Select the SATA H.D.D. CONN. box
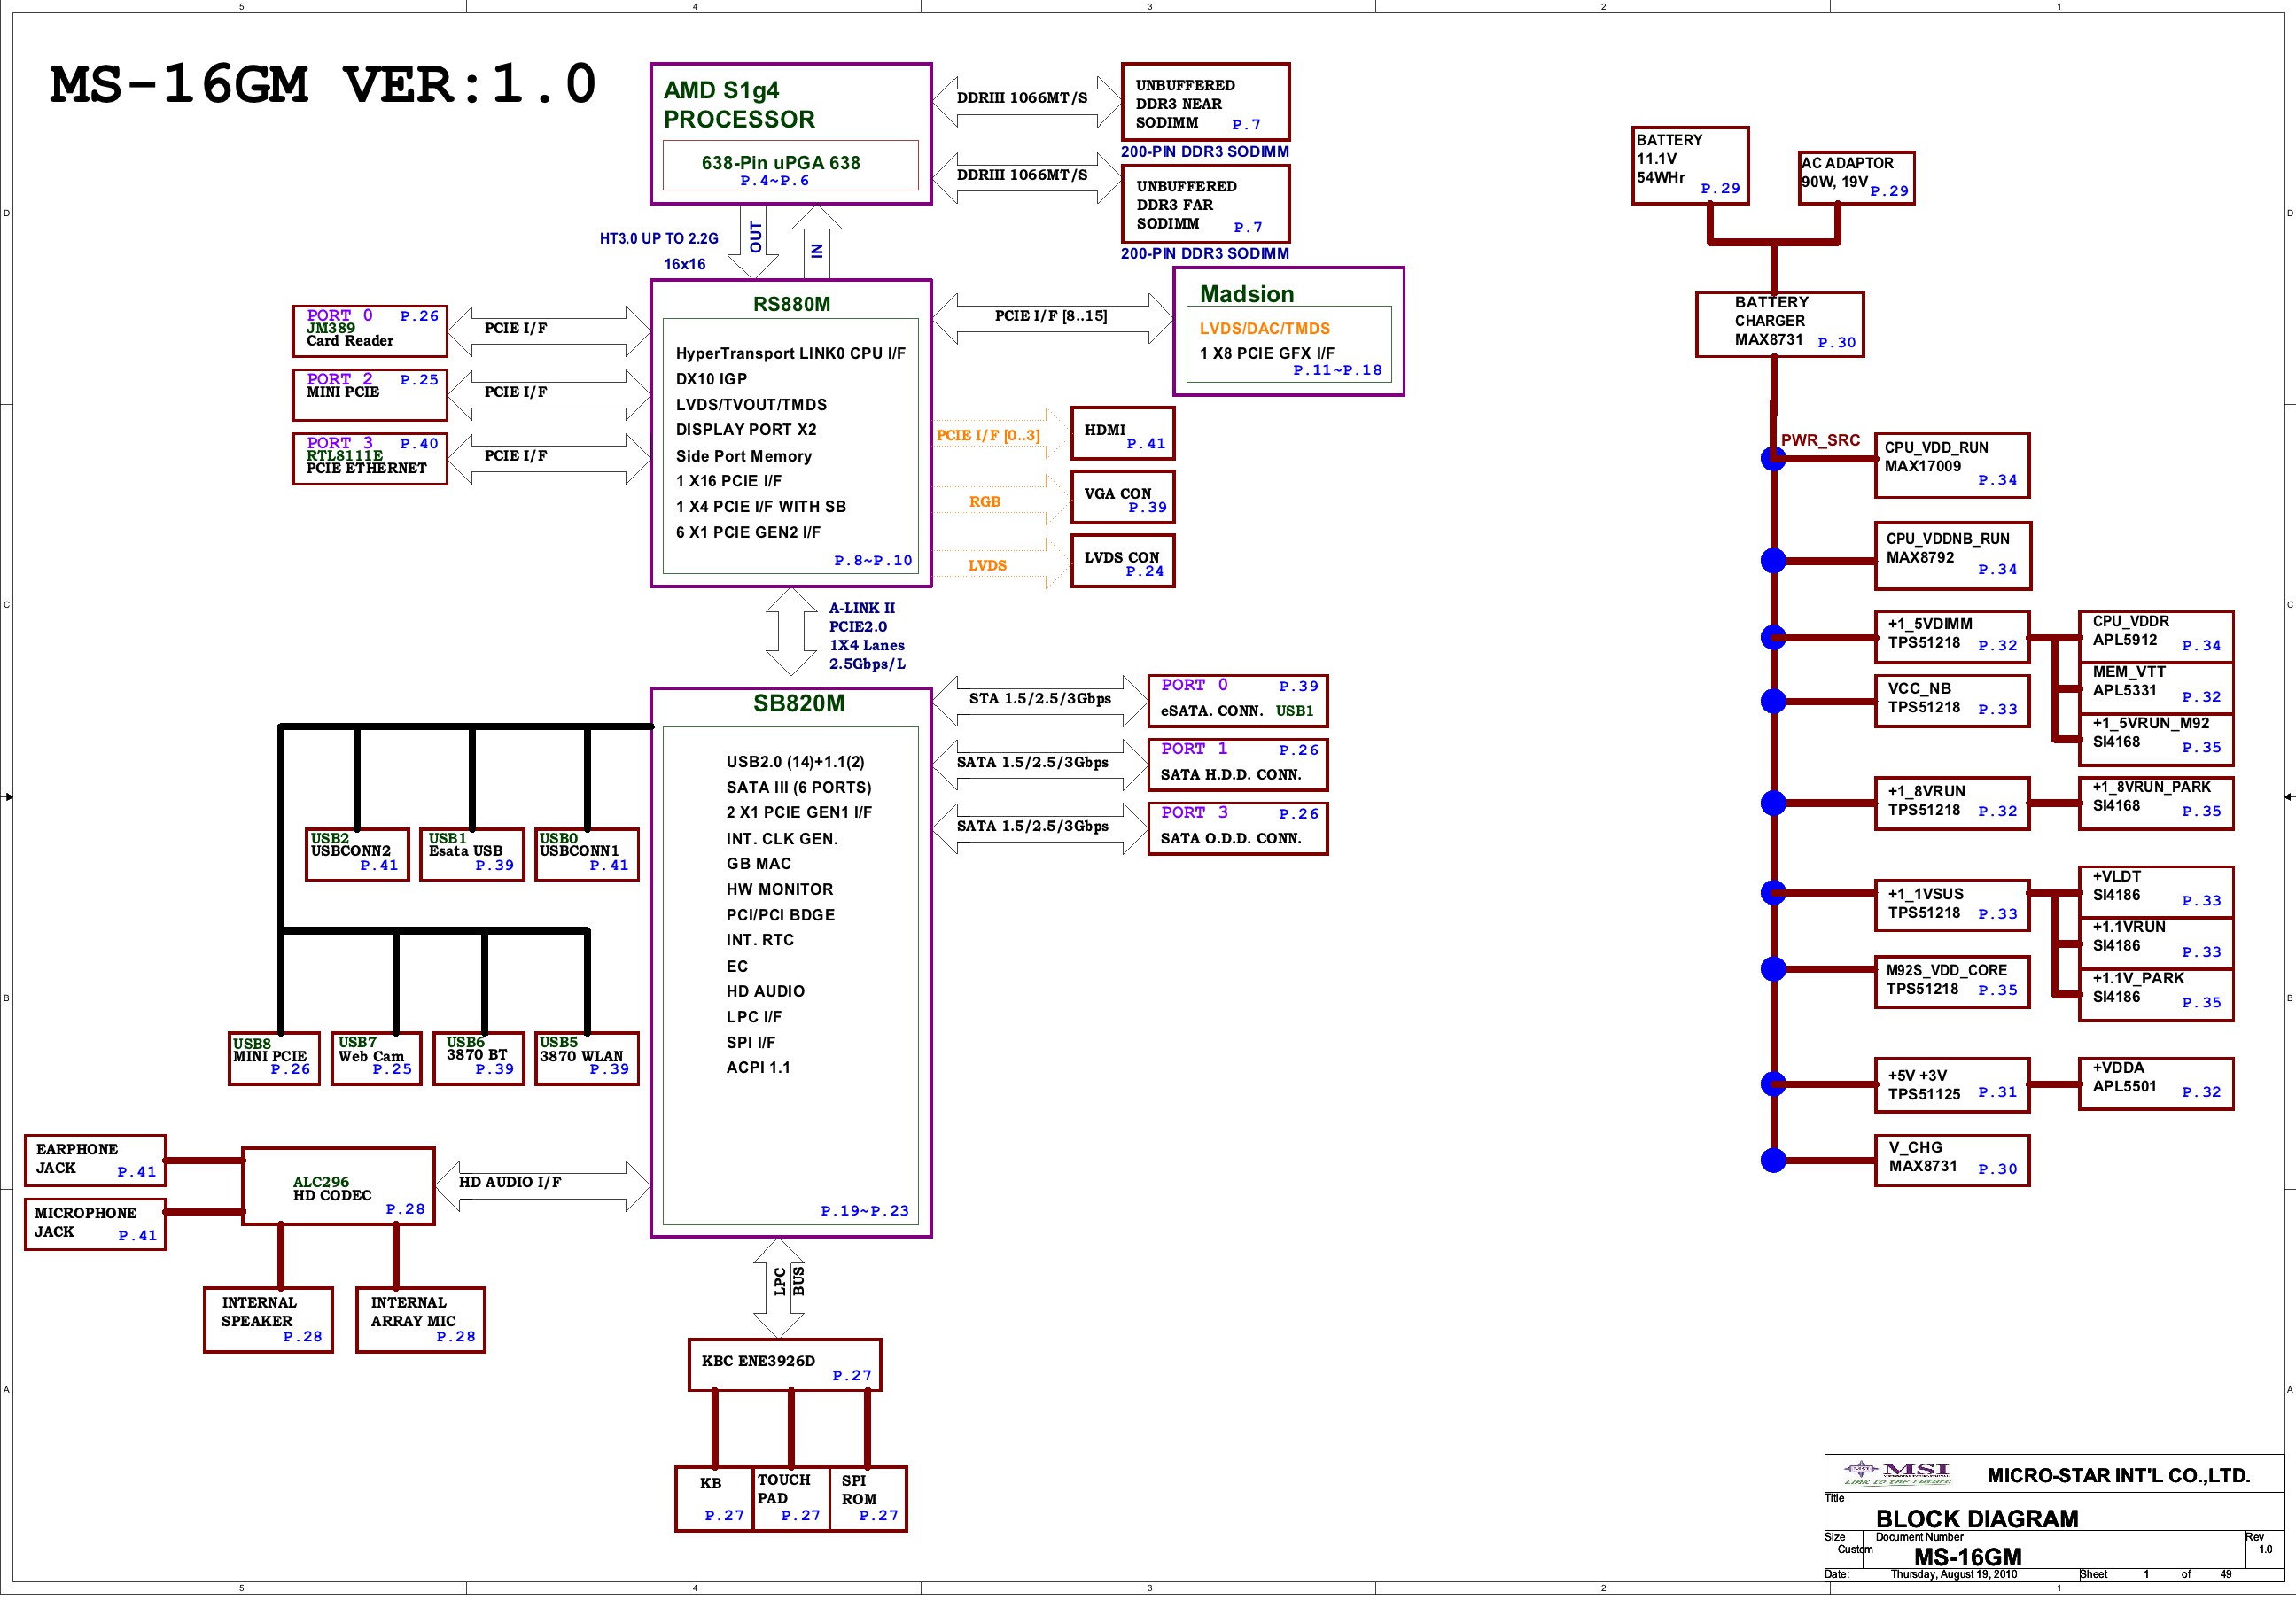This screenshot has width=2296, height=1600. pos(1238,765)
